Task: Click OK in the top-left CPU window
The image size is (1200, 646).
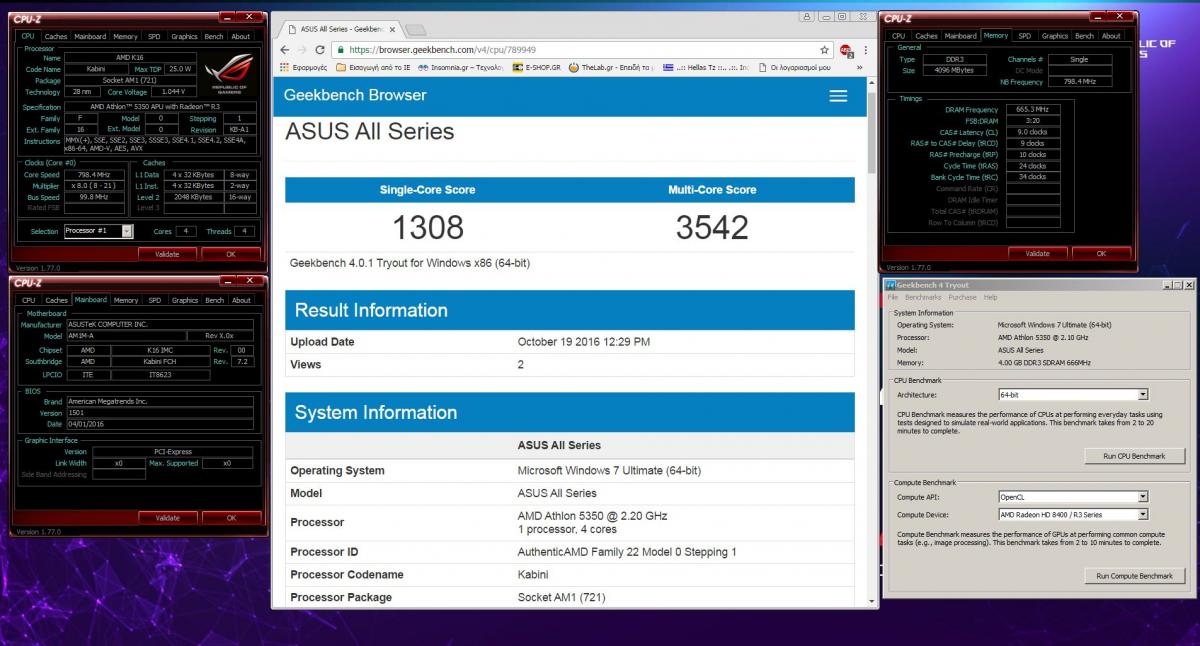Action: (x=231, y=254)
